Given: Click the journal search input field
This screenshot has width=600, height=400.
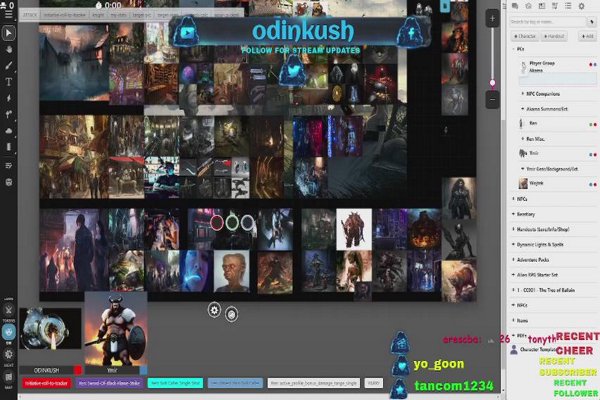Looking at the screenshot, I should click(548, 22).
